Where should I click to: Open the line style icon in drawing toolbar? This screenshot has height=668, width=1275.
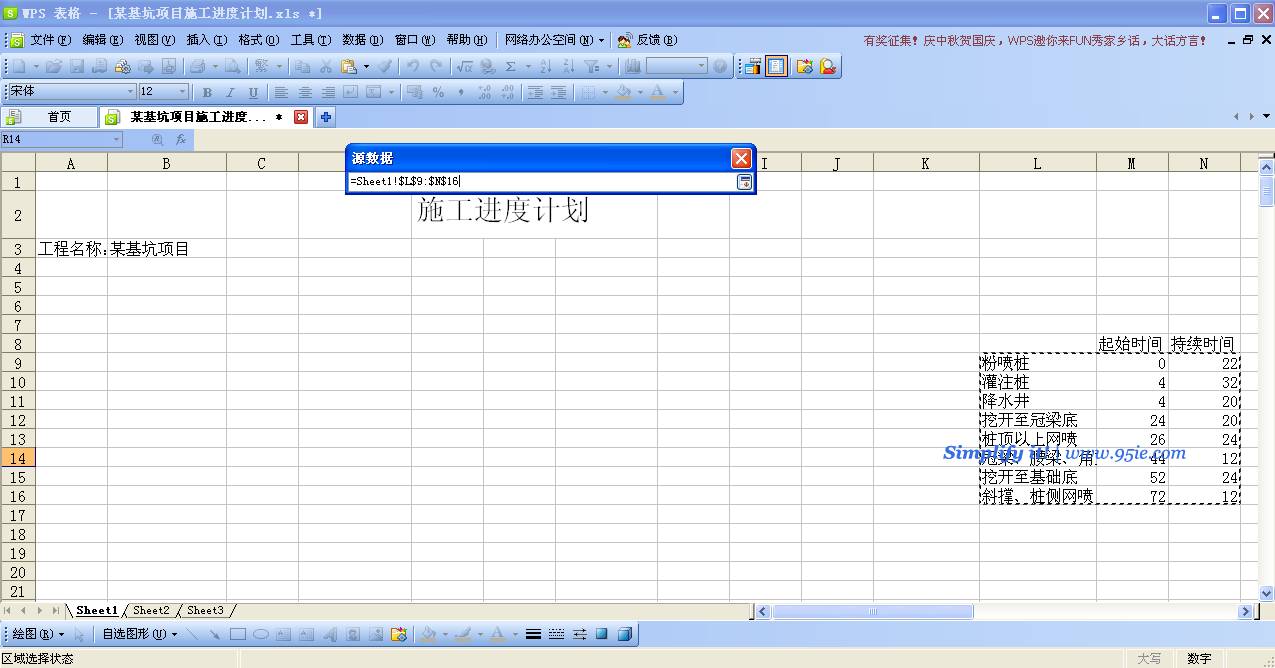click(x=533, y=634)
